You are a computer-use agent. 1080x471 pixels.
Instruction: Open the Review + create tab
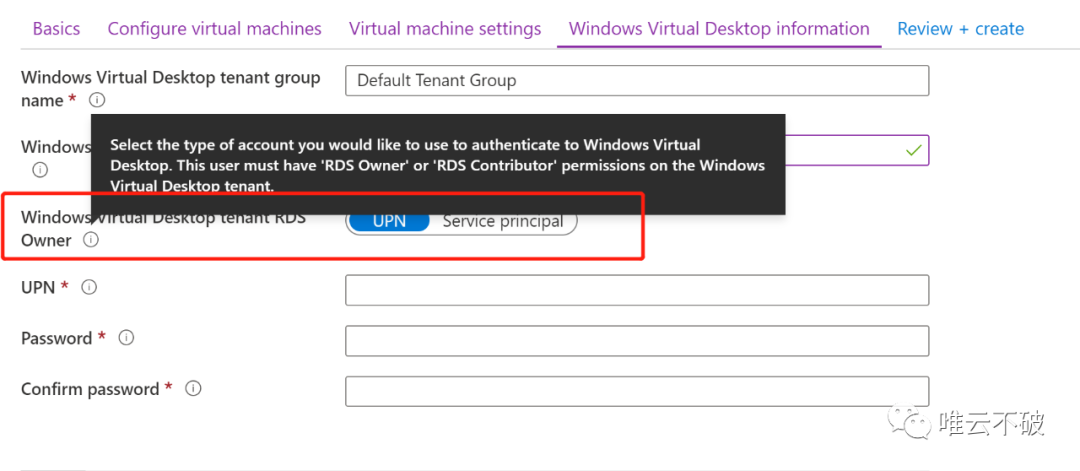coord(960,29)
